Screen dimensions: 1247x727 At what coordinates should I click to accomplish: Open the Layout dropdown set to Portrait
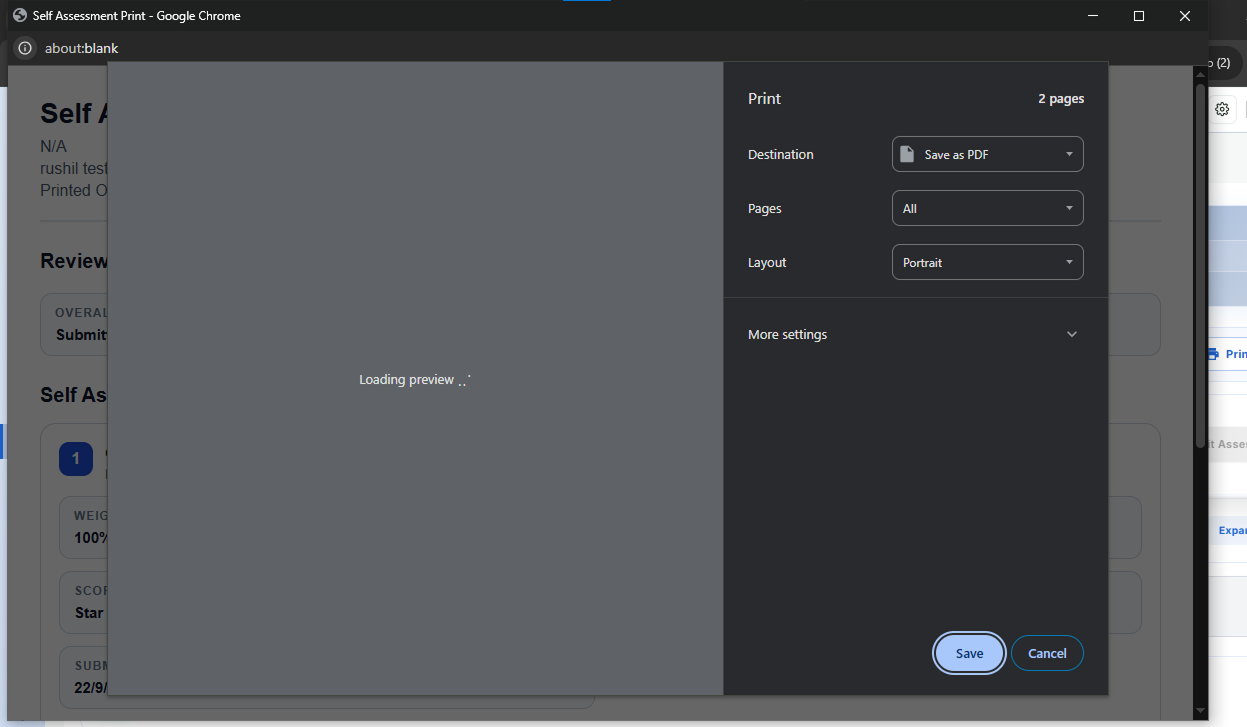(987, 262)
